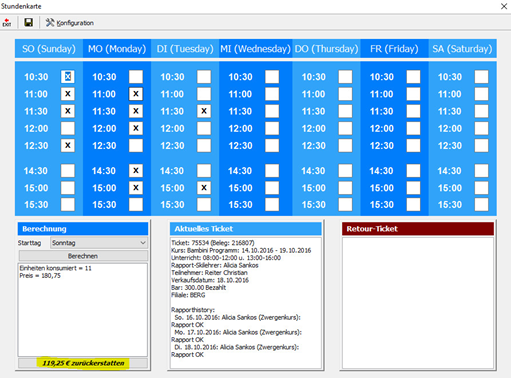Click the 'Ticket: 75534' line
511x378 pixels.
coord(213,243)
